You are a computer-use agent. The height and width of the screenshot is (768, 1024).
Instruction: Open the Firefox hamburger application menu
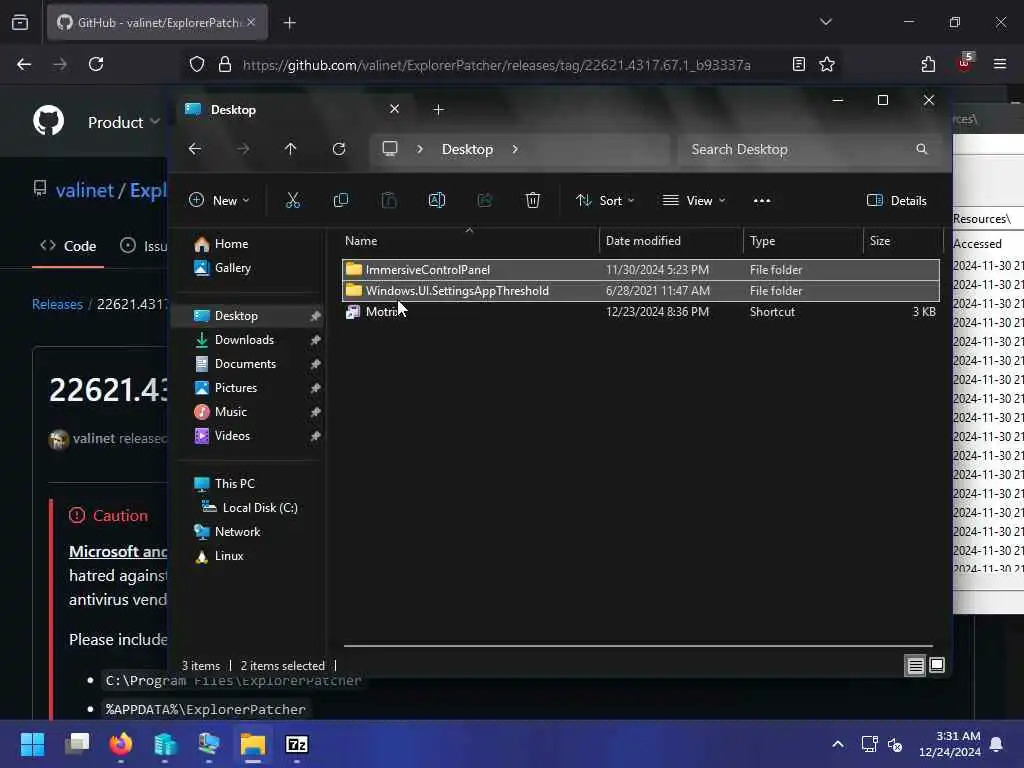(1000, 64)
